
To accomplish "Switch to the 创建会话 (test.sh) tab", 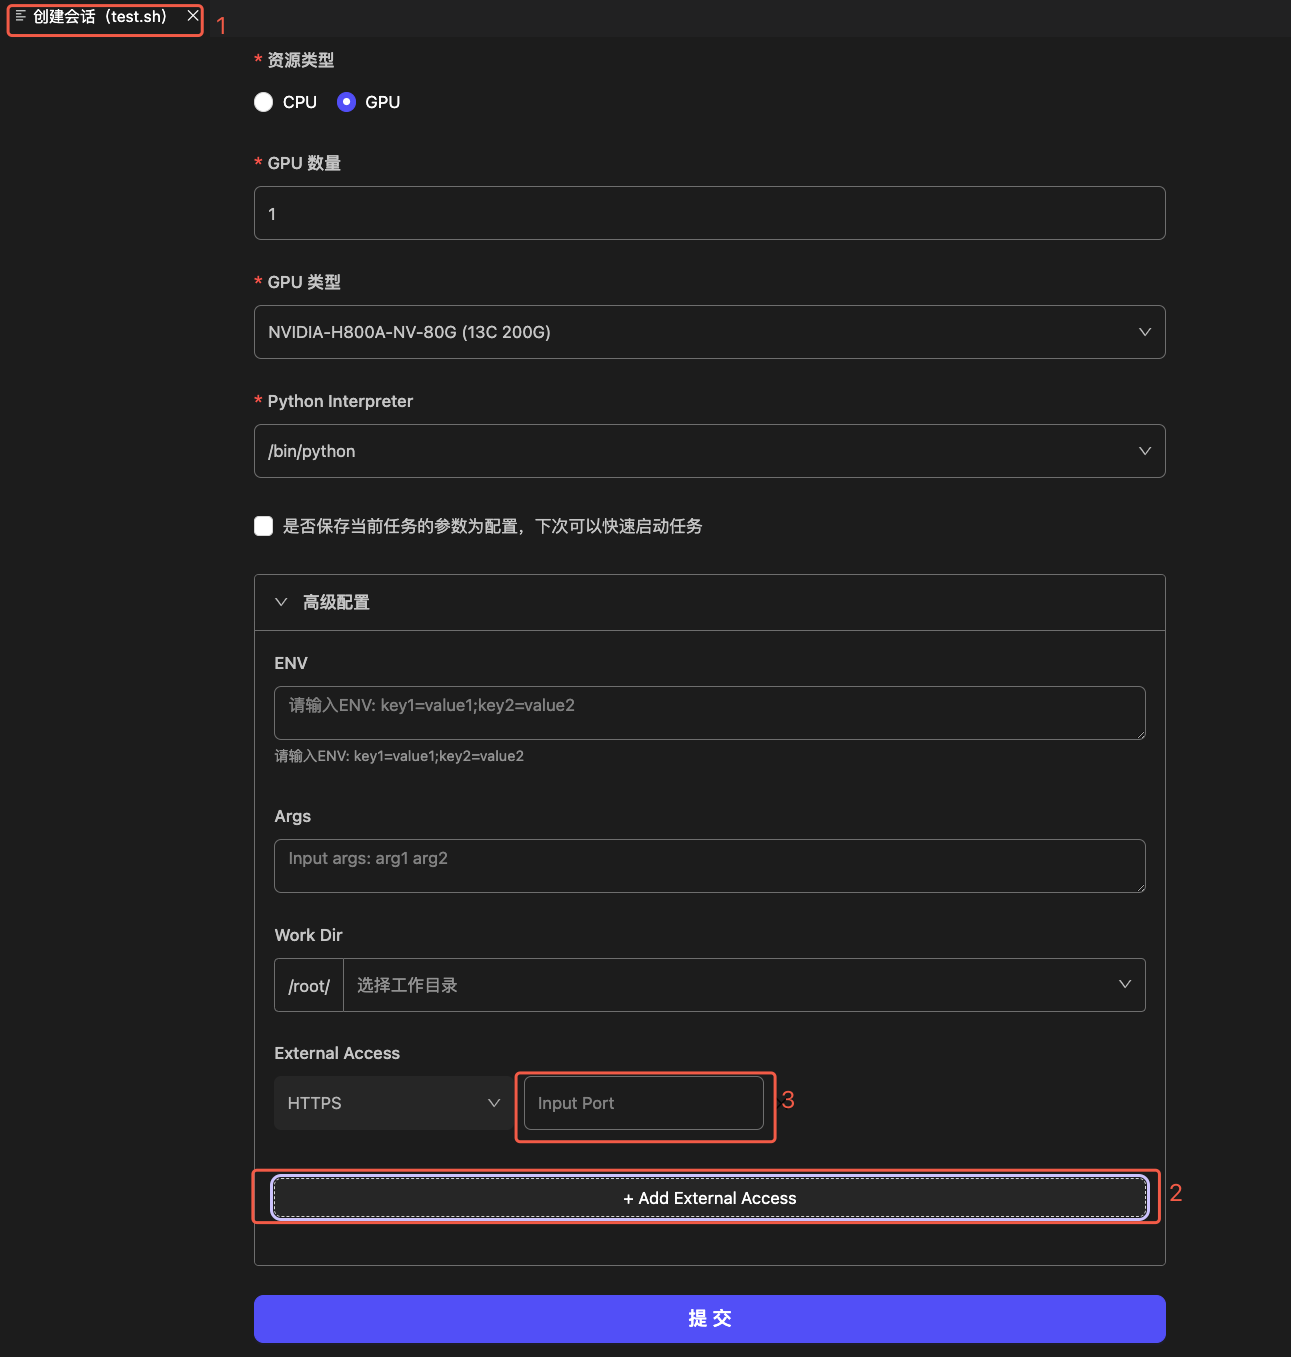I will tap(100, 17).
